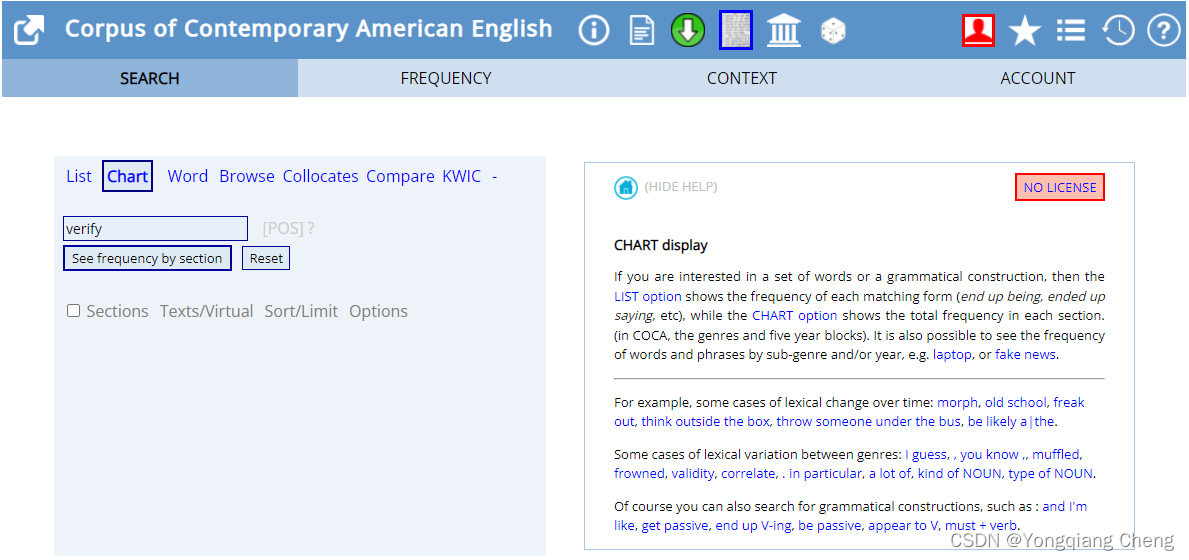Switch to the SEARCH tab
Image resolution: width=1189 pixels, height=560 pixels.
pos(149,78)
